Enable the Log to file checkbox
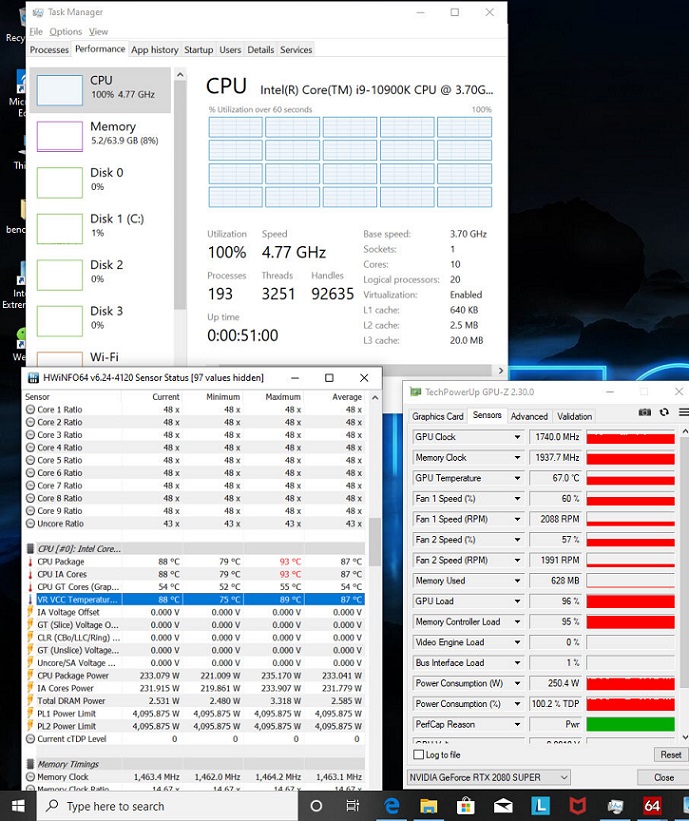The image size is (689, 821). point(418,755)
